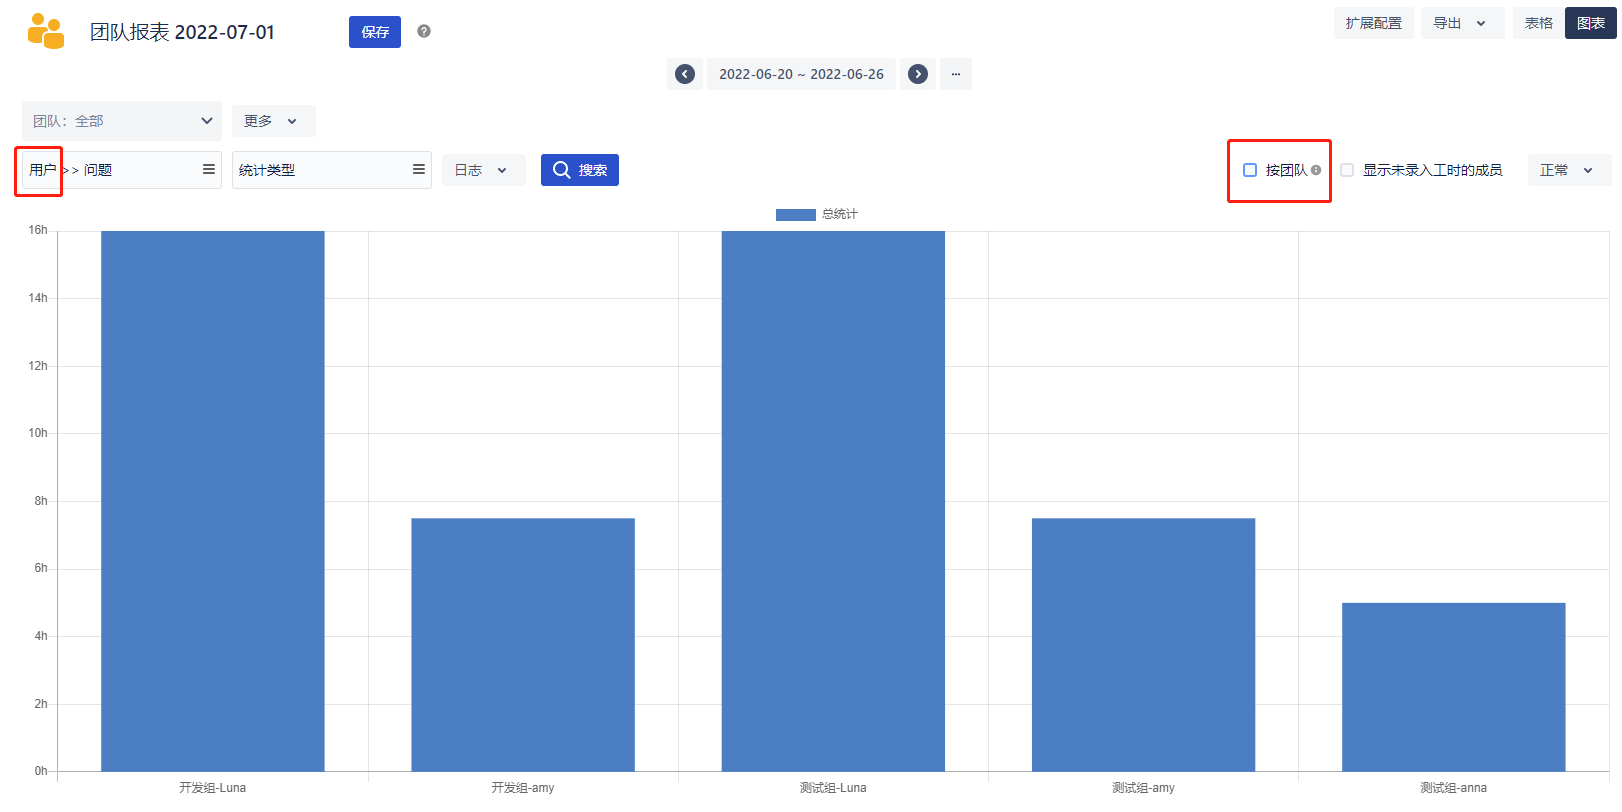Image resolution: width=1622 pixels, height=812 pixels.
Task: Click the team report people icon
Action: 46,32
